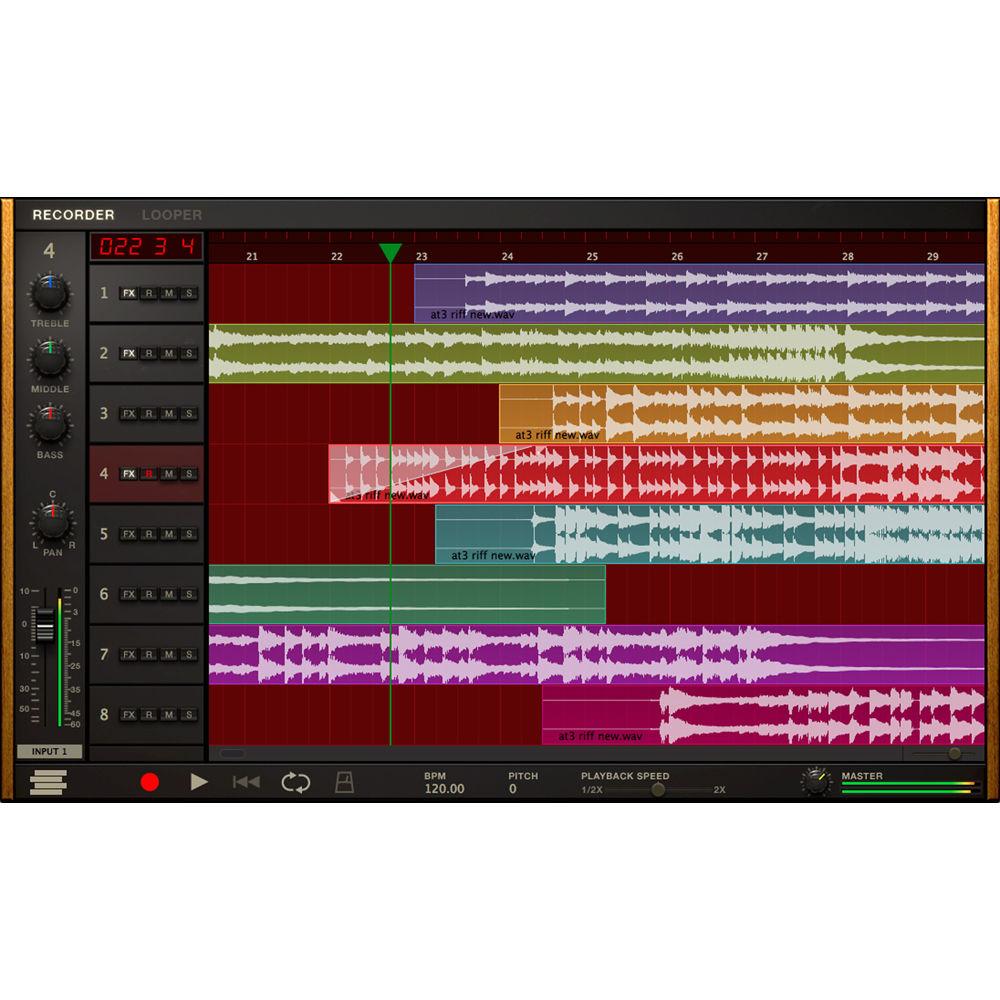Viewport: 1000px width, 1000px height.
Task: Mute track 2 with its M button
Action: pos(168,353)
